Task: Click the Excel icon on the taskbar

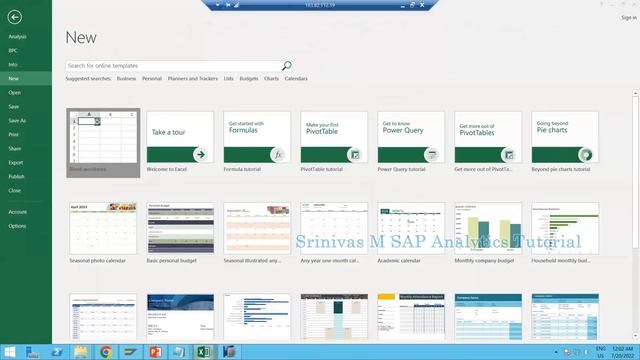Action: (x=204, y=352)
